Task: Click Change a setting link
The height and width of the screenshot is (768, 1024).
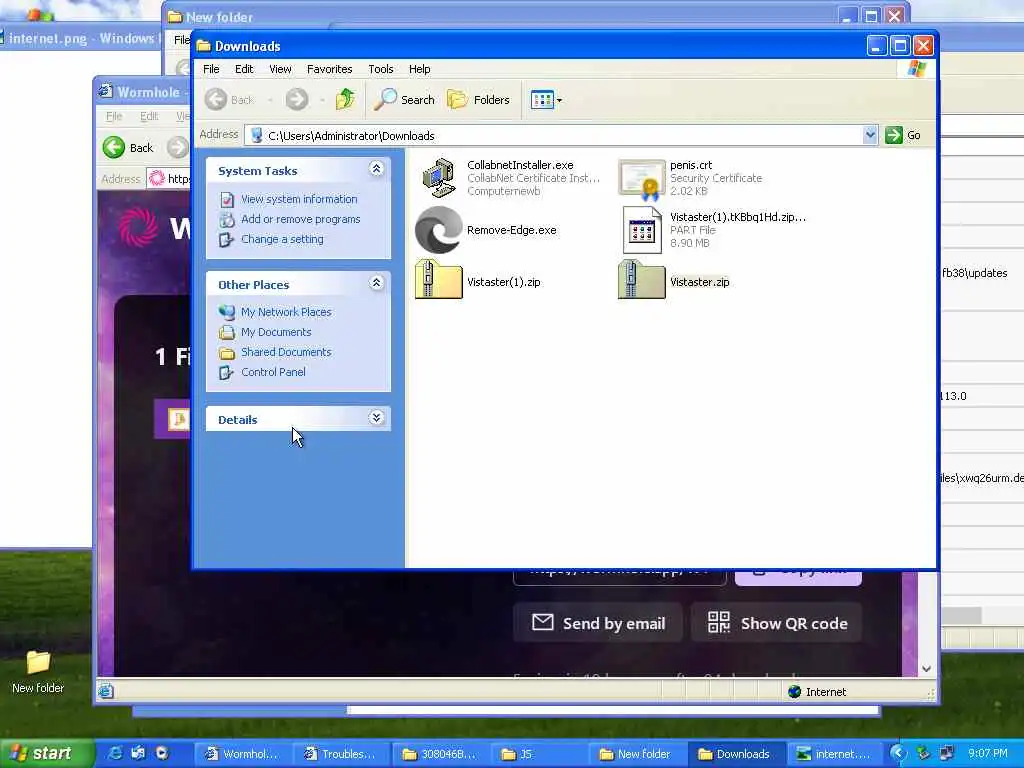Action: pos(282,239)
